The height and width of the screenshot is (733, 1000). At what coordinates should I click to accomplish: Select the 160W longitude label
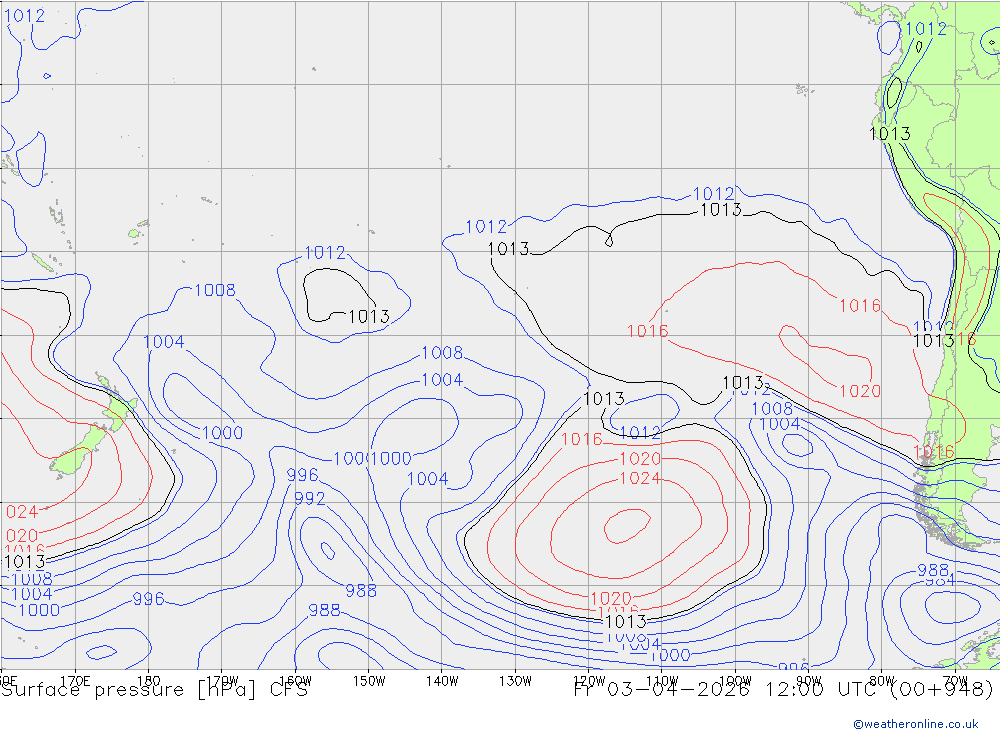pyautogui.click(x=295, y=681)
